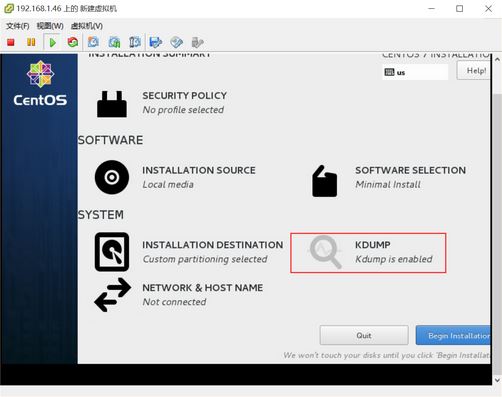The height and width of the screenshot is (397, 502).
Task: Click the Help! button
Action: 474,71
